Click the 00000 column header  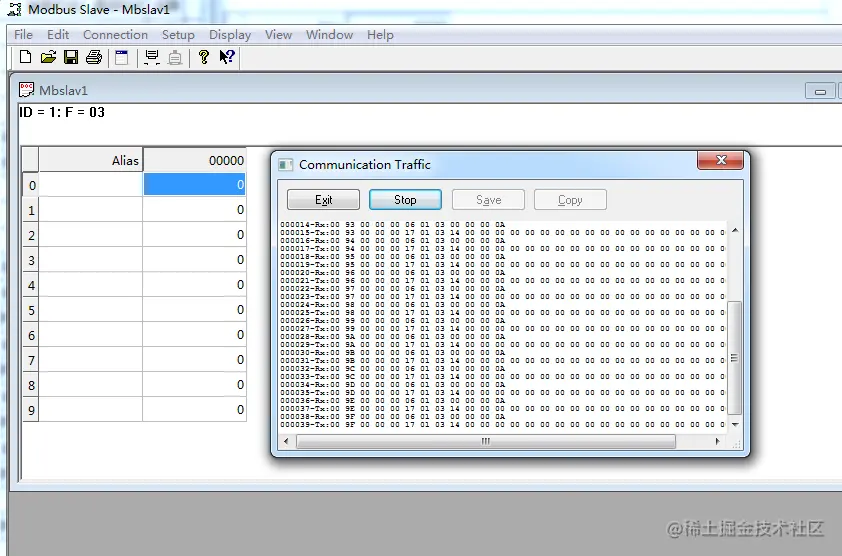194,160
